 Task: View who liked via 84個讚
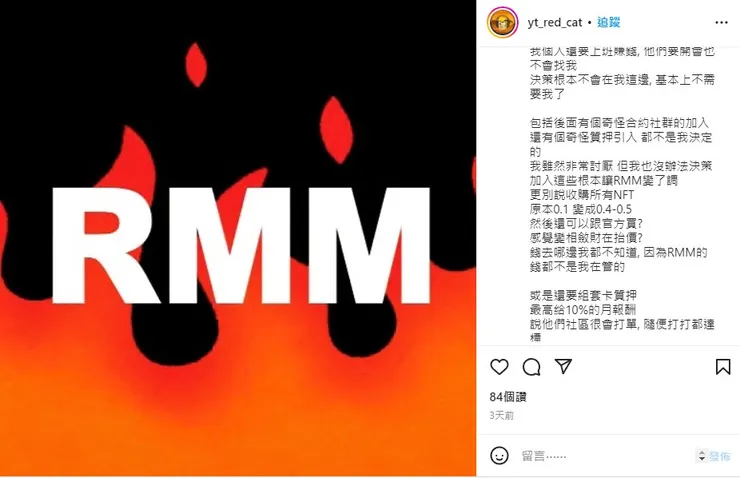(x=508, y=397)
